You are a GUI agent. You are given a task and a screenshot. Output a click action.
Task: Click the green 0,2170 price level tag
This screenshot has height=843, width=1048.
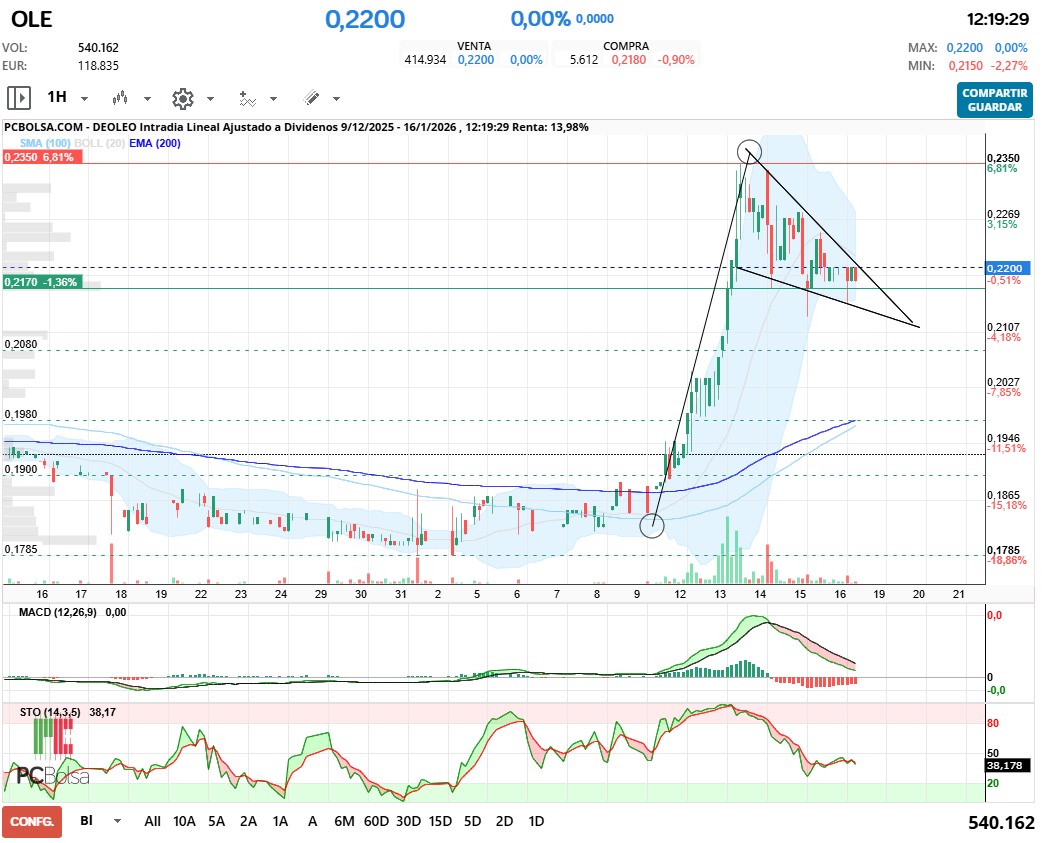[x=40, y=283]
